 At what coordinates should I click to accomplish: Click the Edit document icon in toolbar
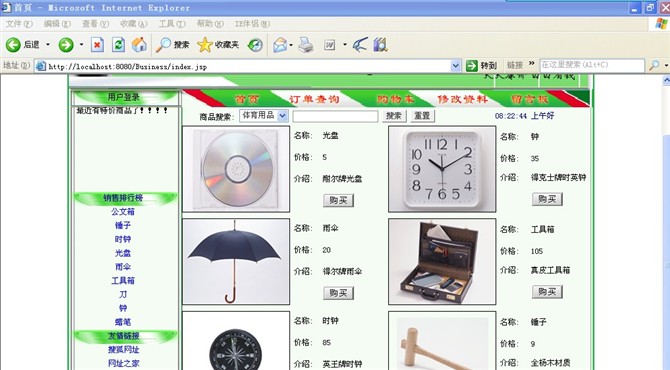pos(329,44)
